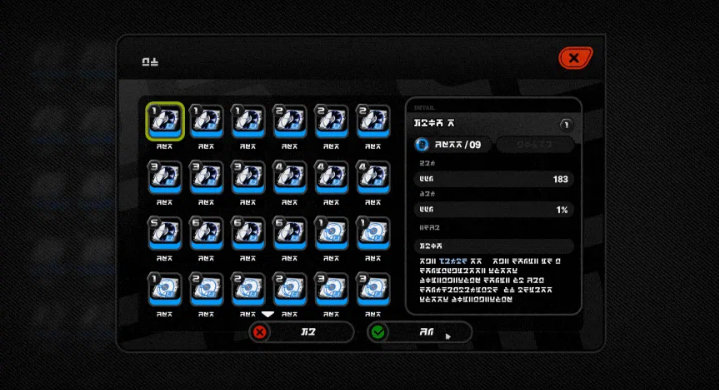719x390 pixels.
Task: Click the dark name field above the description
Action: pos(493,246)
